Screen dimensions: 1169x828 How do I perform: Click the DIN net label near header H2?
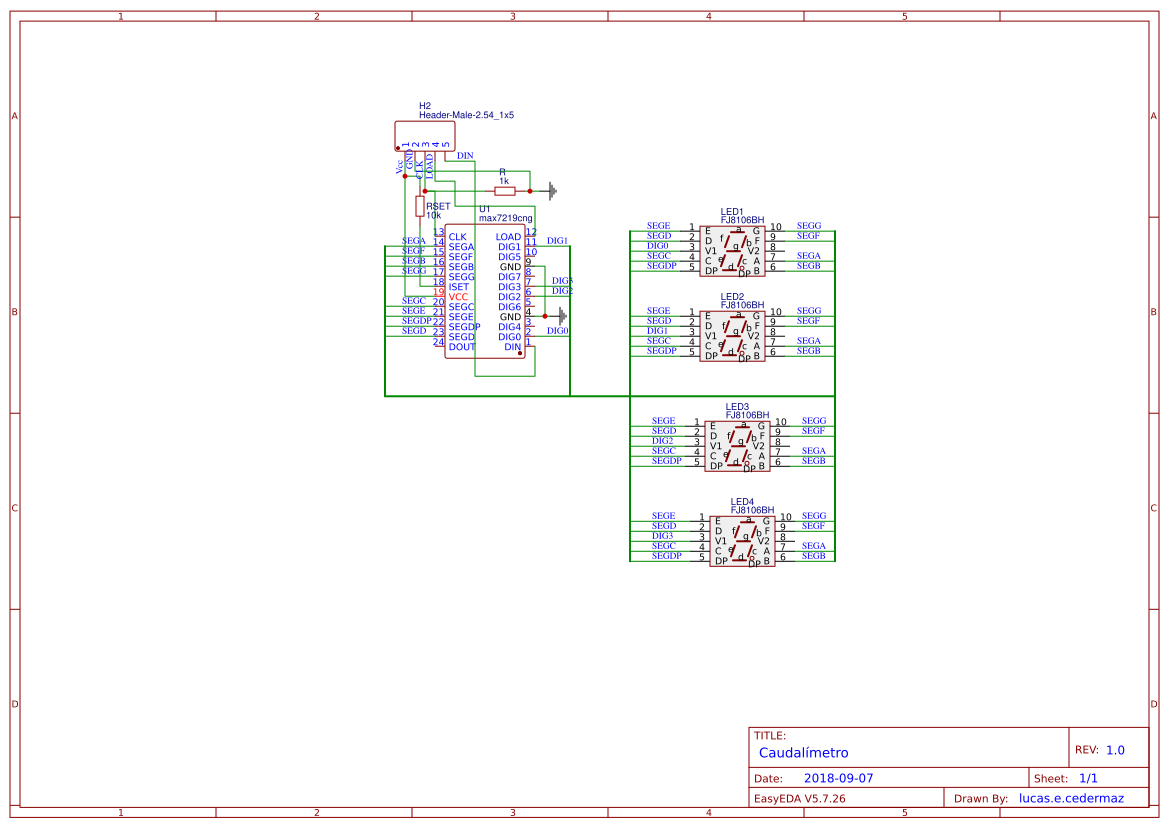click(x=463, y=156)
